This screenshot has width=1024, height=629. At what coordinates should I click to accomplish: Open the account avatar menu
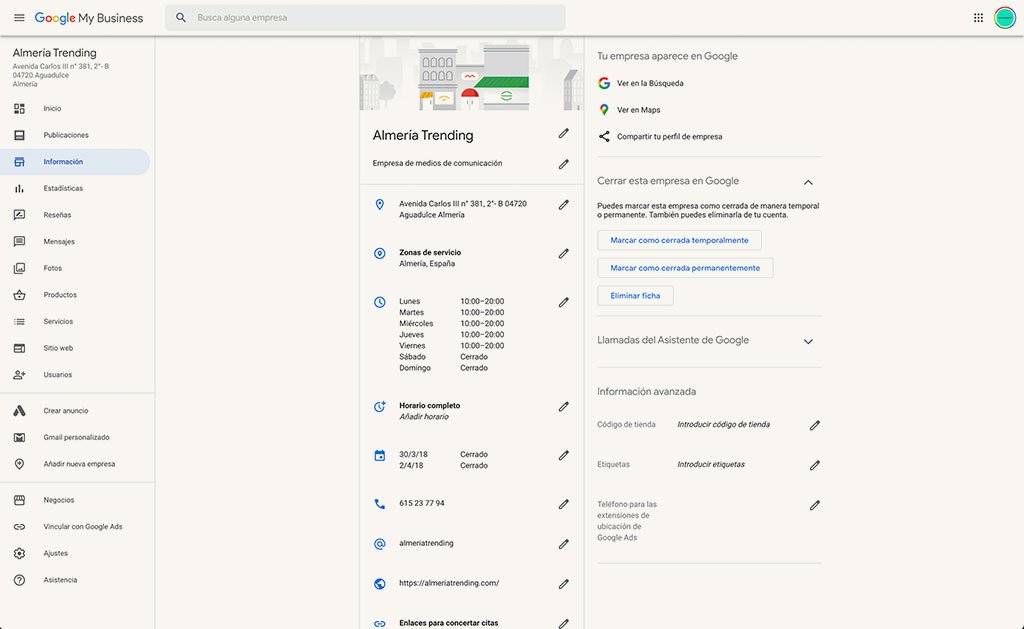click(1004, 18)
